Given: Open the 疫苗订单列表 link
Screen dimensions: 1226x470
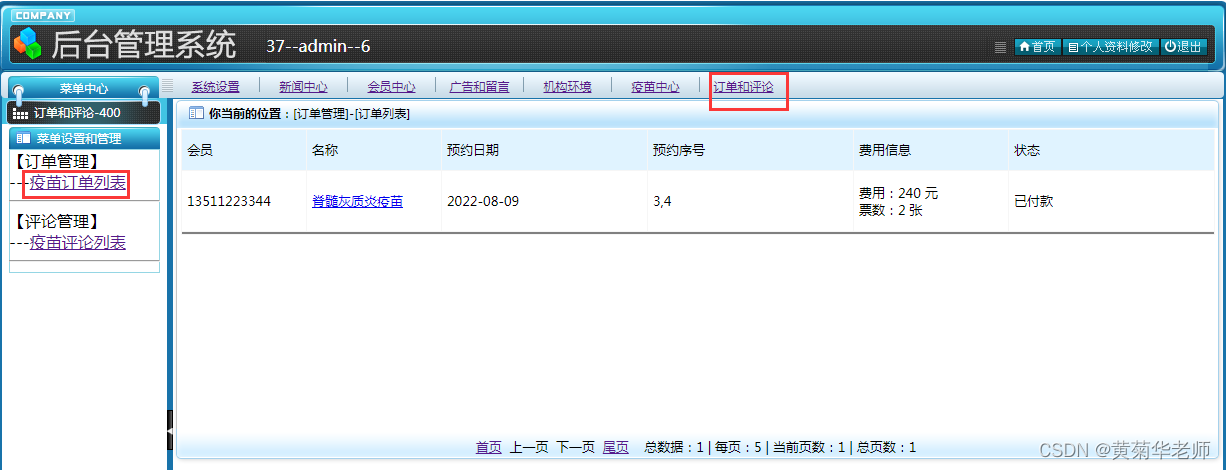Looking at the screenshot, I should pos(78,182).
